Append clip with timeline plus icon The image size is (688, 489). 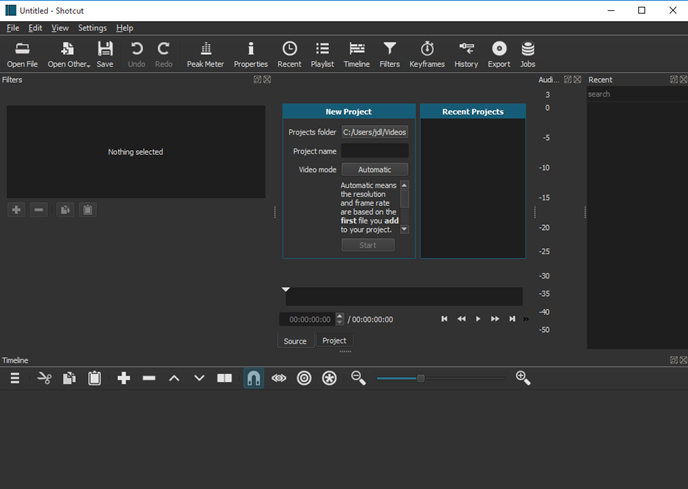pos(124,378)
